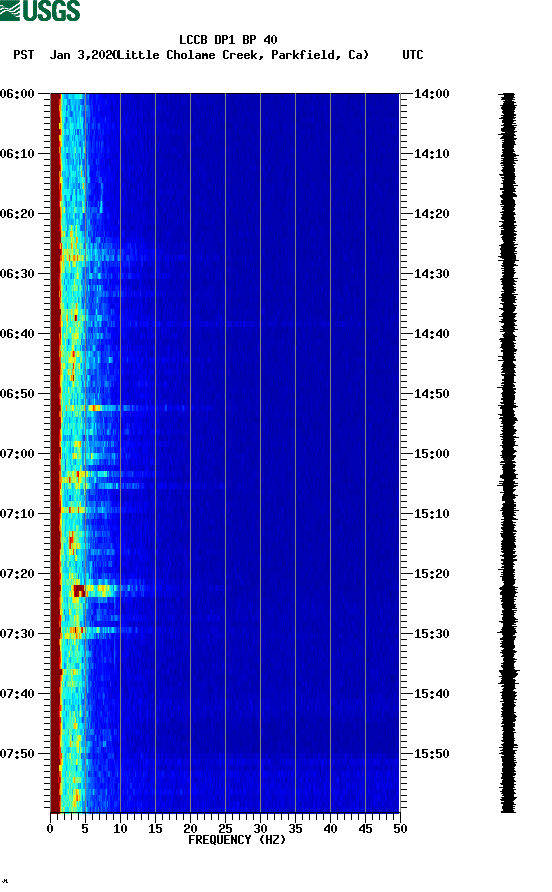
Task: Click the seismogram waveform trace strip
Action: coord(508,453)
